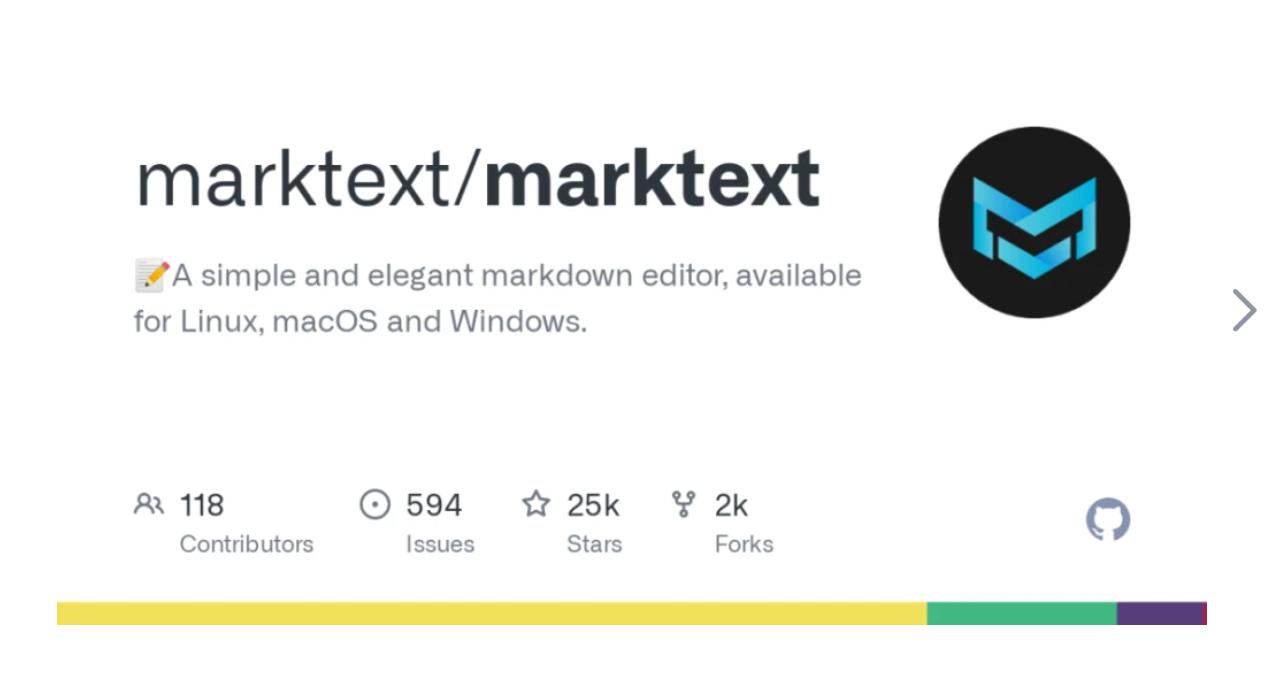This screenshot has height=676, width=1269.
Task: Click the contributors people icon
Action: 148,504
